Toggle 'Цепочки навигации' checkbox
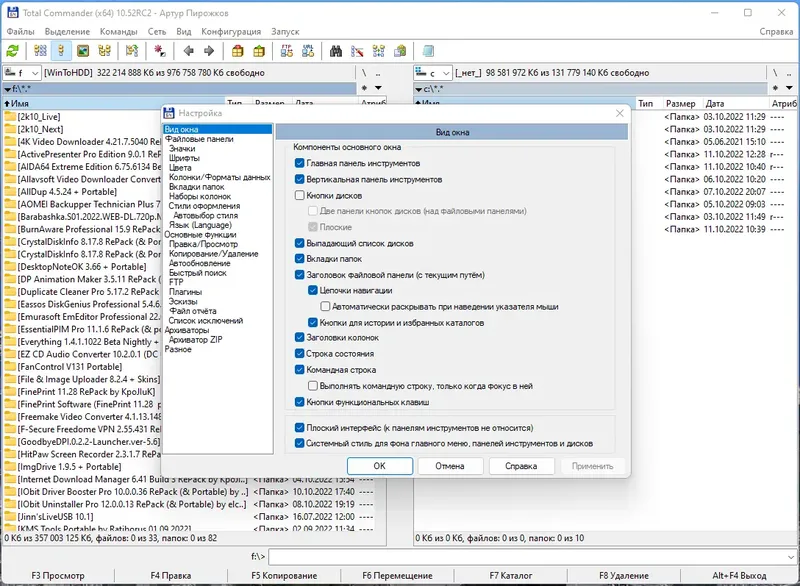Viewport: 800px width, 586px height. coord(313,290)
